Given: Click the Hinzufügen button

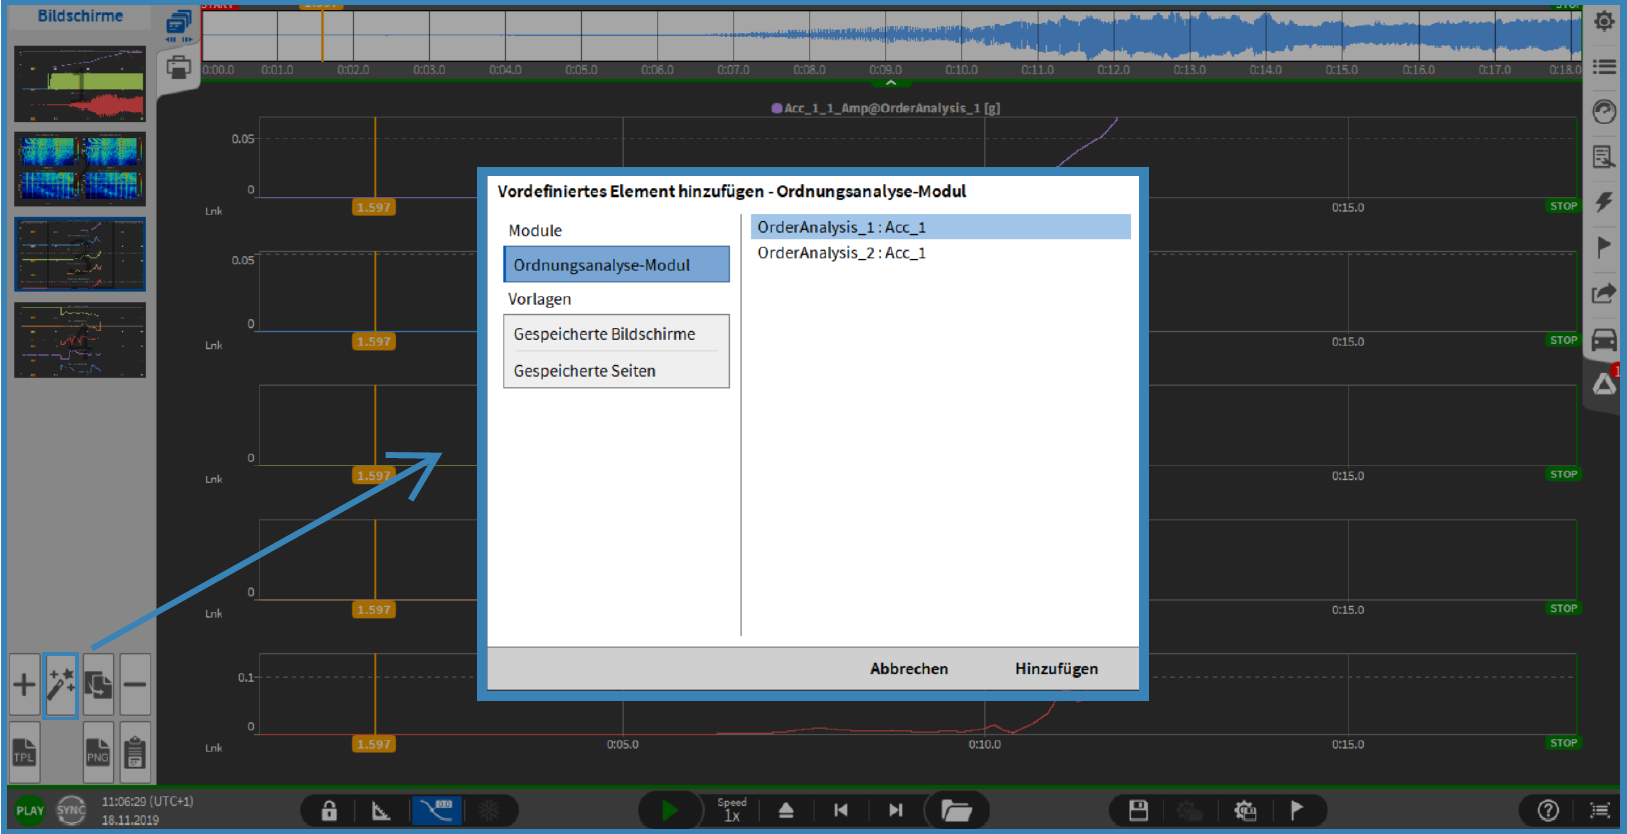Looking at the screenshot, I should [x=1056, y=669].
